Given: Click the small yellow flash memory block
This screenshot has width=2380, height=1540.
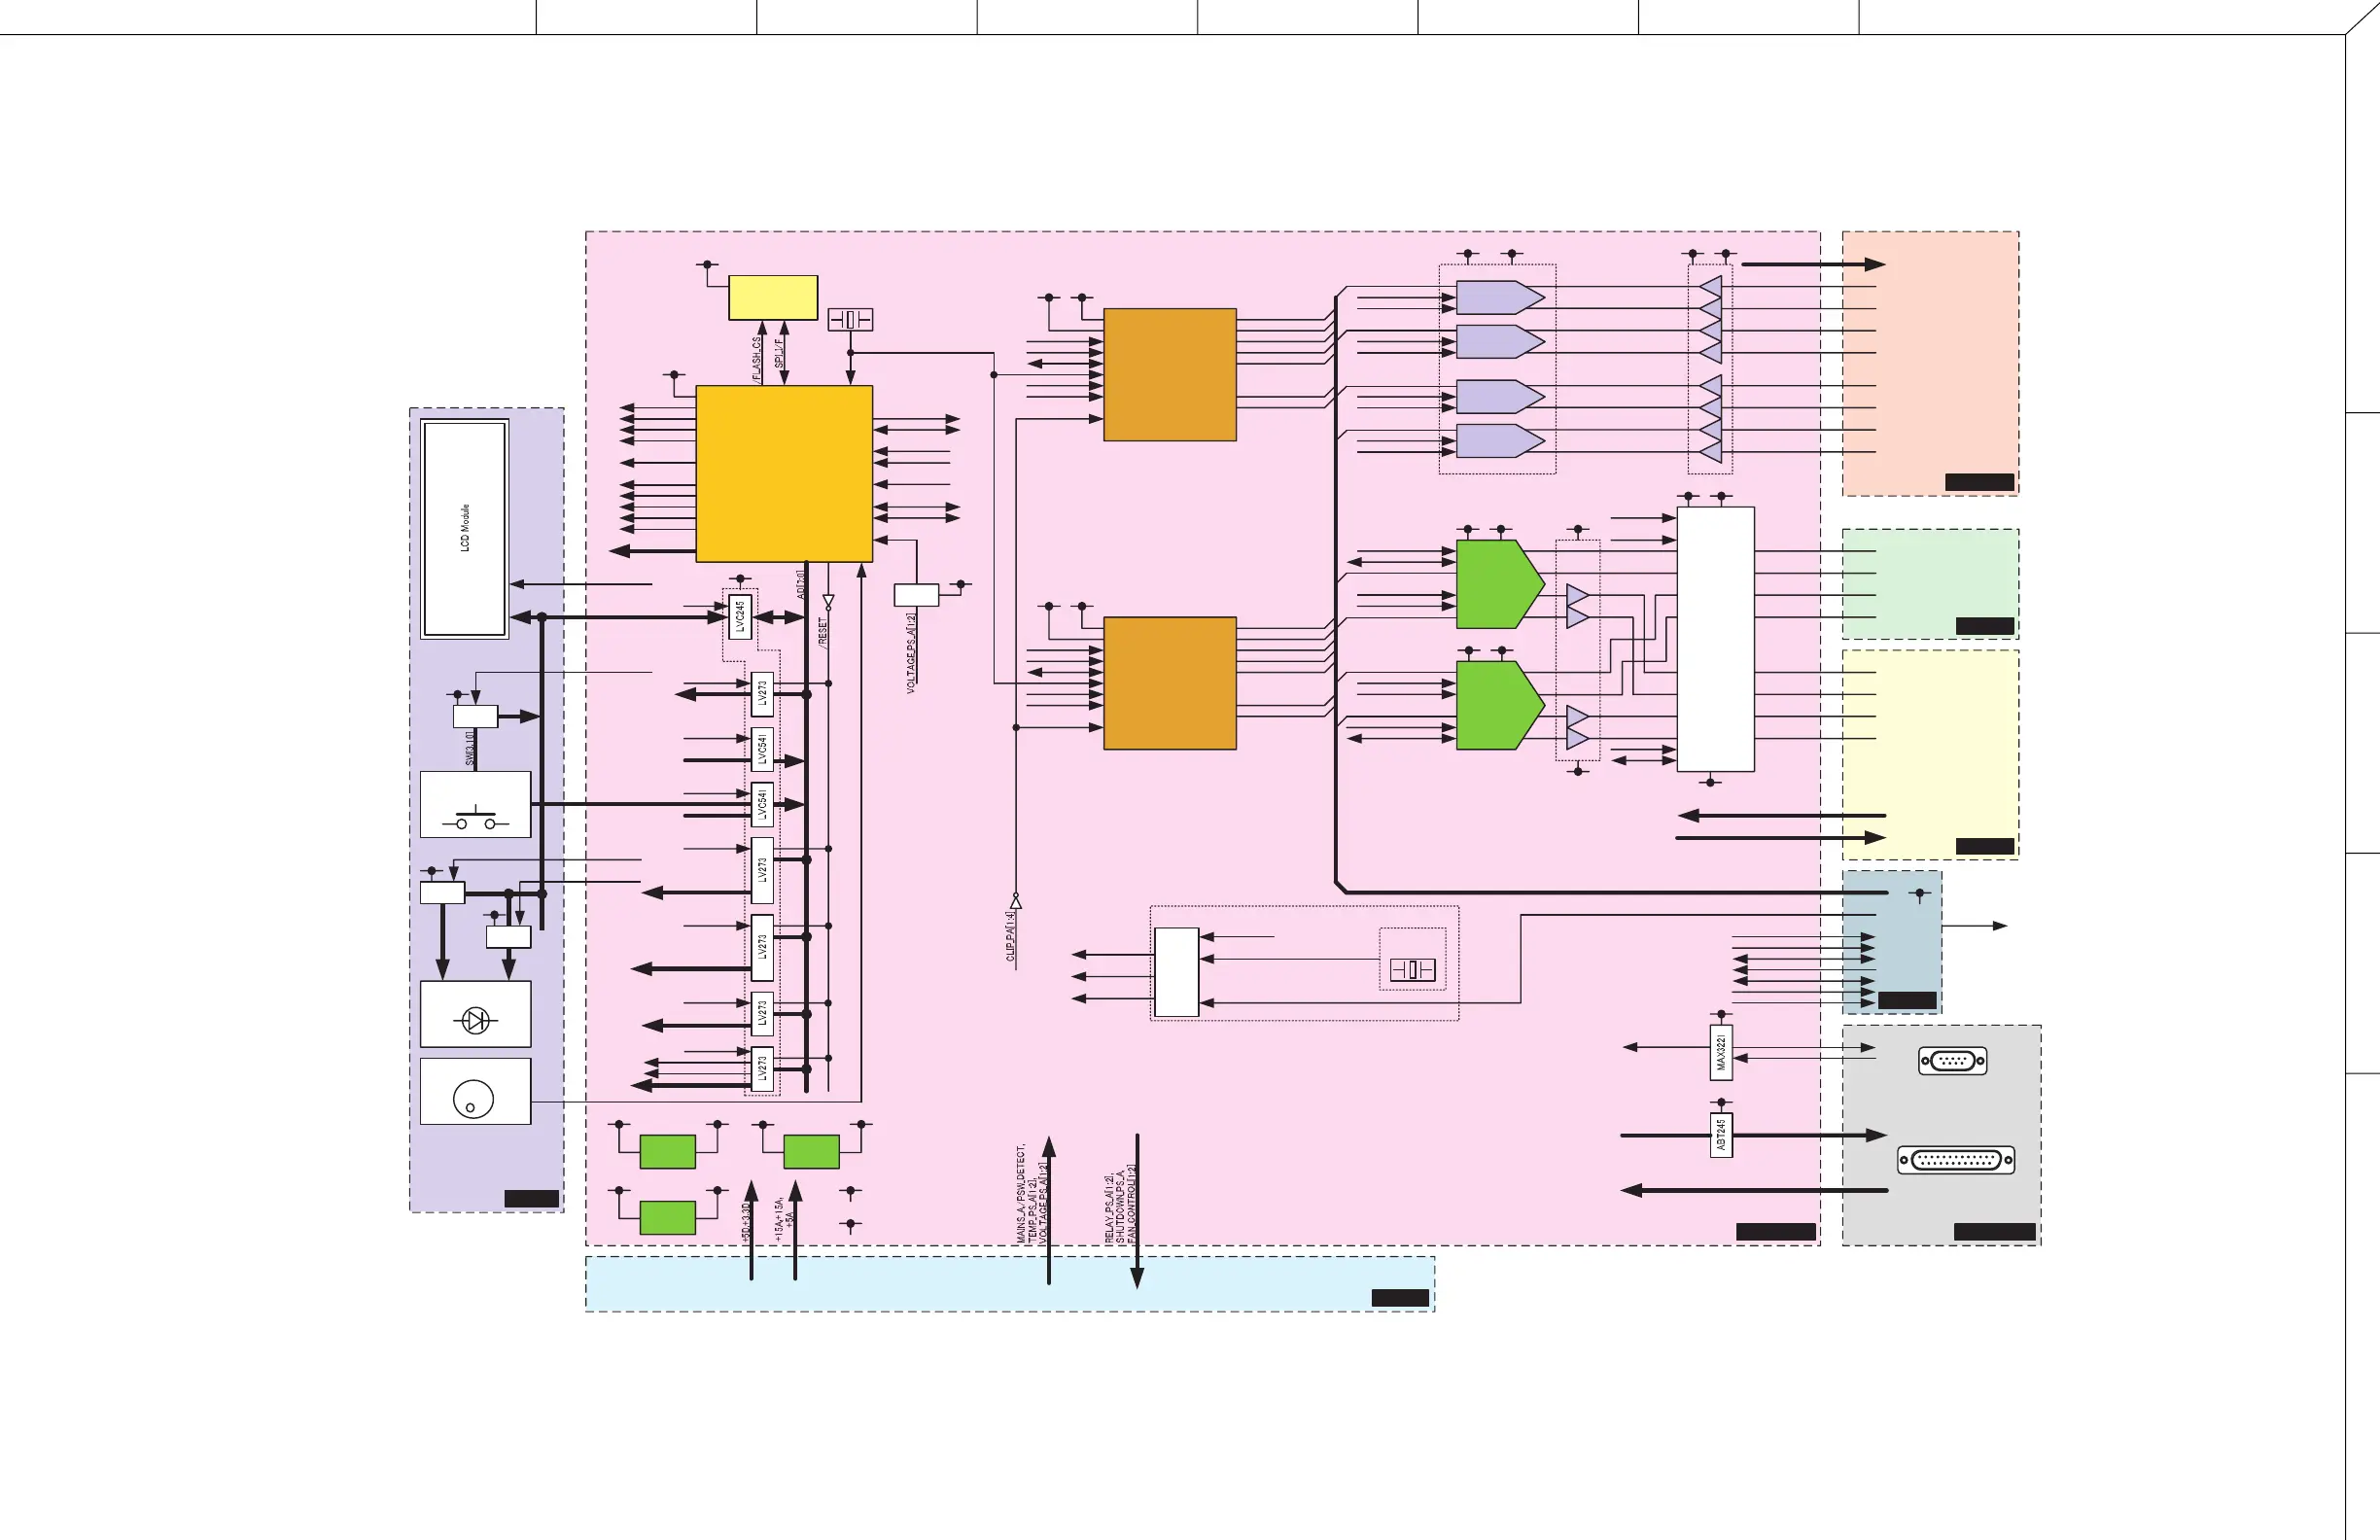Looking at the screenshot, I should pyautogui.click(x=773, y=298).
